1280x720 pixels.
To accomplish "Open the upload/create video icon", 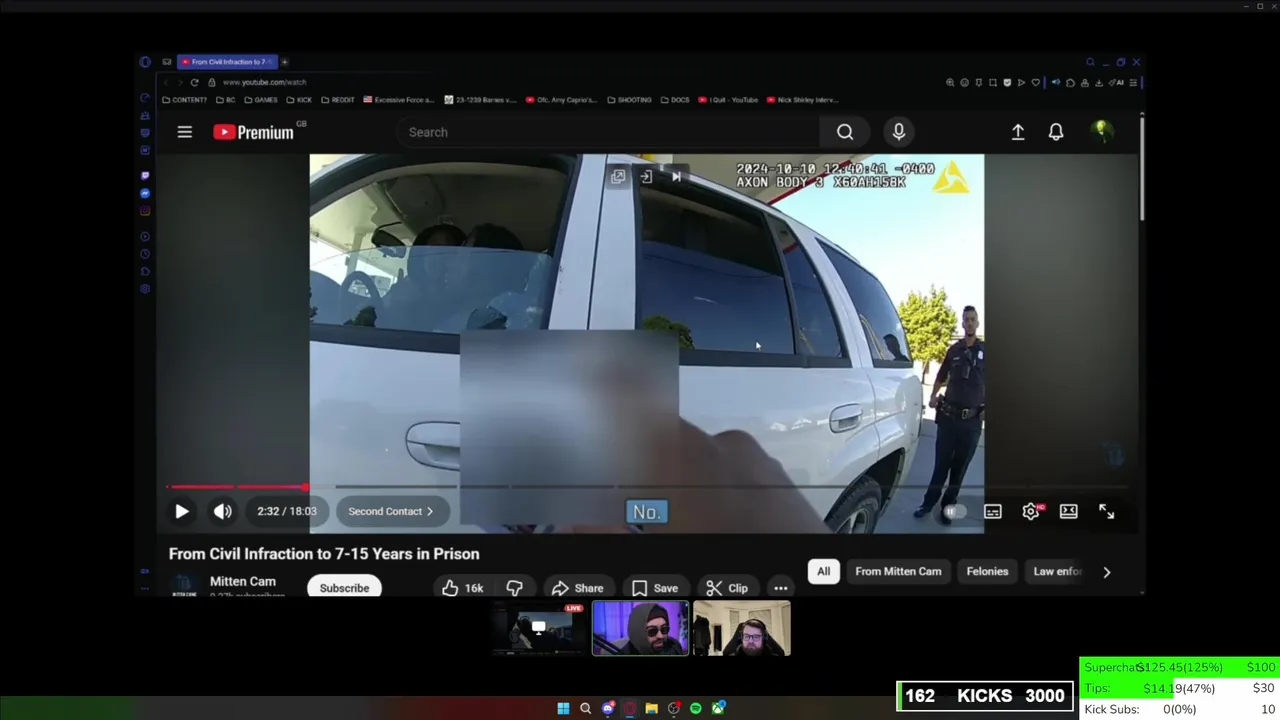I will point(1018,132).
